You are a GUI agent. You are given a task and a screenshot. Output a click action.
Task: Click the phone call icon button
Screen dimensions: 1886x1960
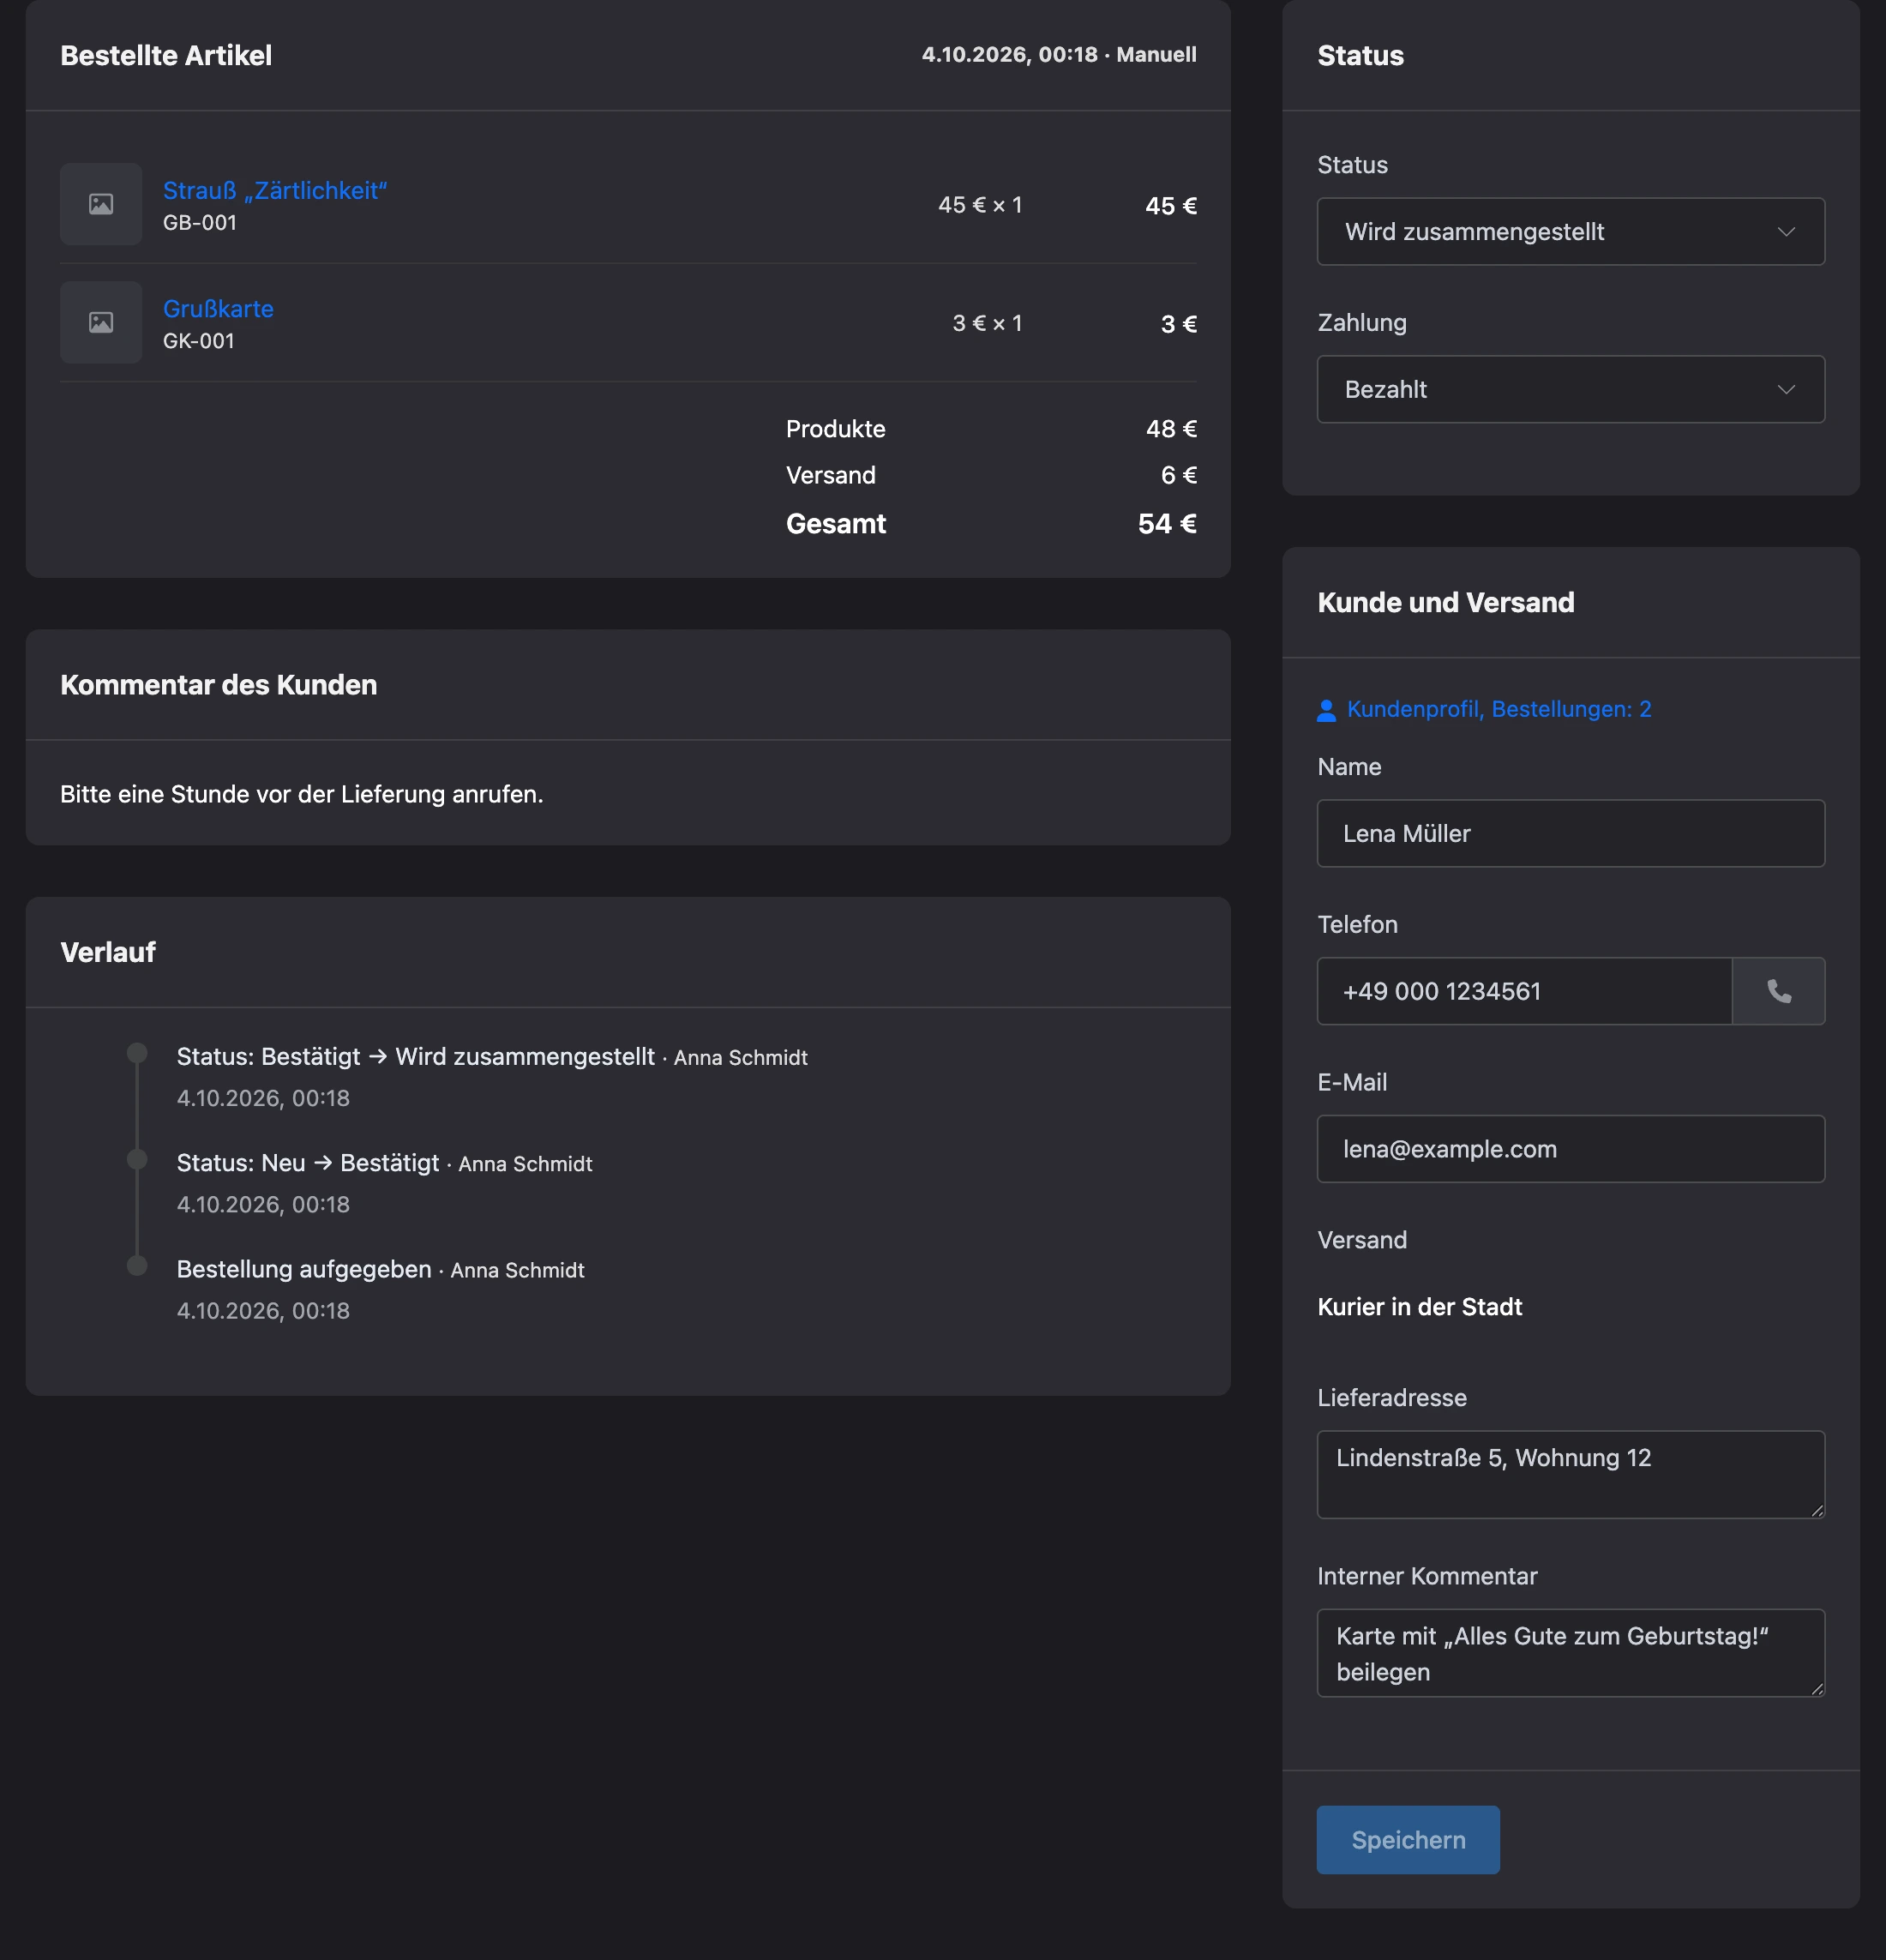[1778, 991]
